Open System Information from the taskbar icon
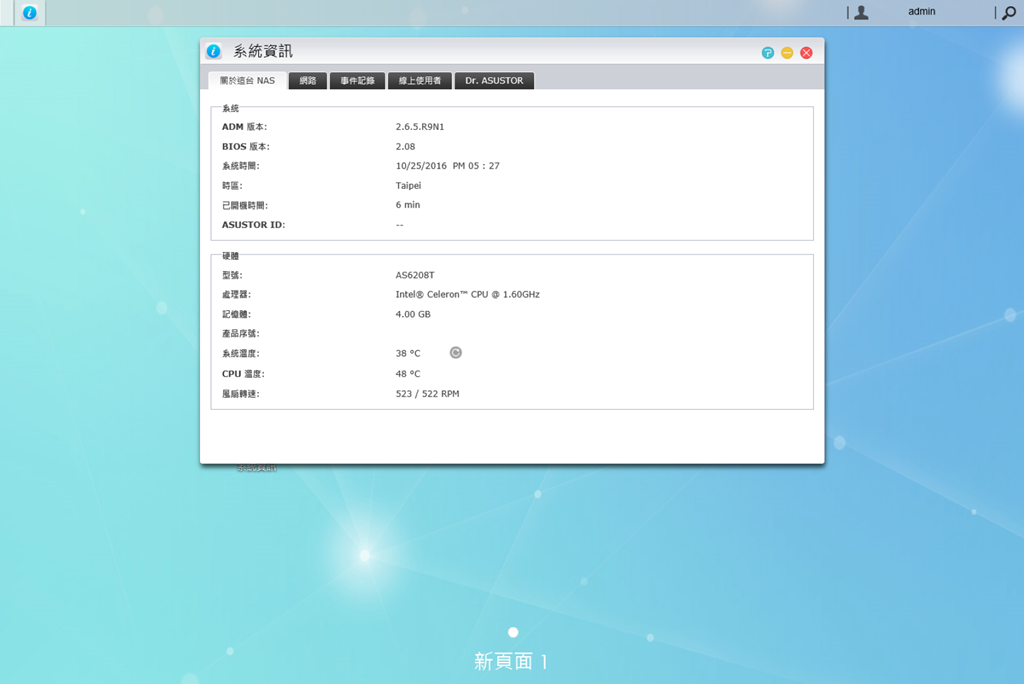Screen dimensions: 1024x684 pos(29,12)
